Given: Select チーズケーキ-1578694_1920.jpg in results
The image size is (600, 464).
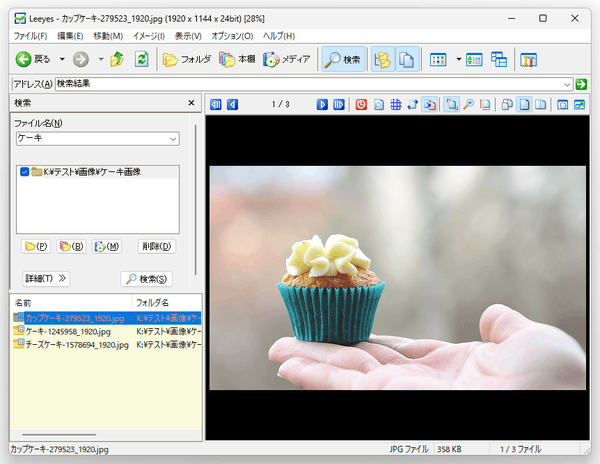Looking at the screenshot, I should (106, 345).
